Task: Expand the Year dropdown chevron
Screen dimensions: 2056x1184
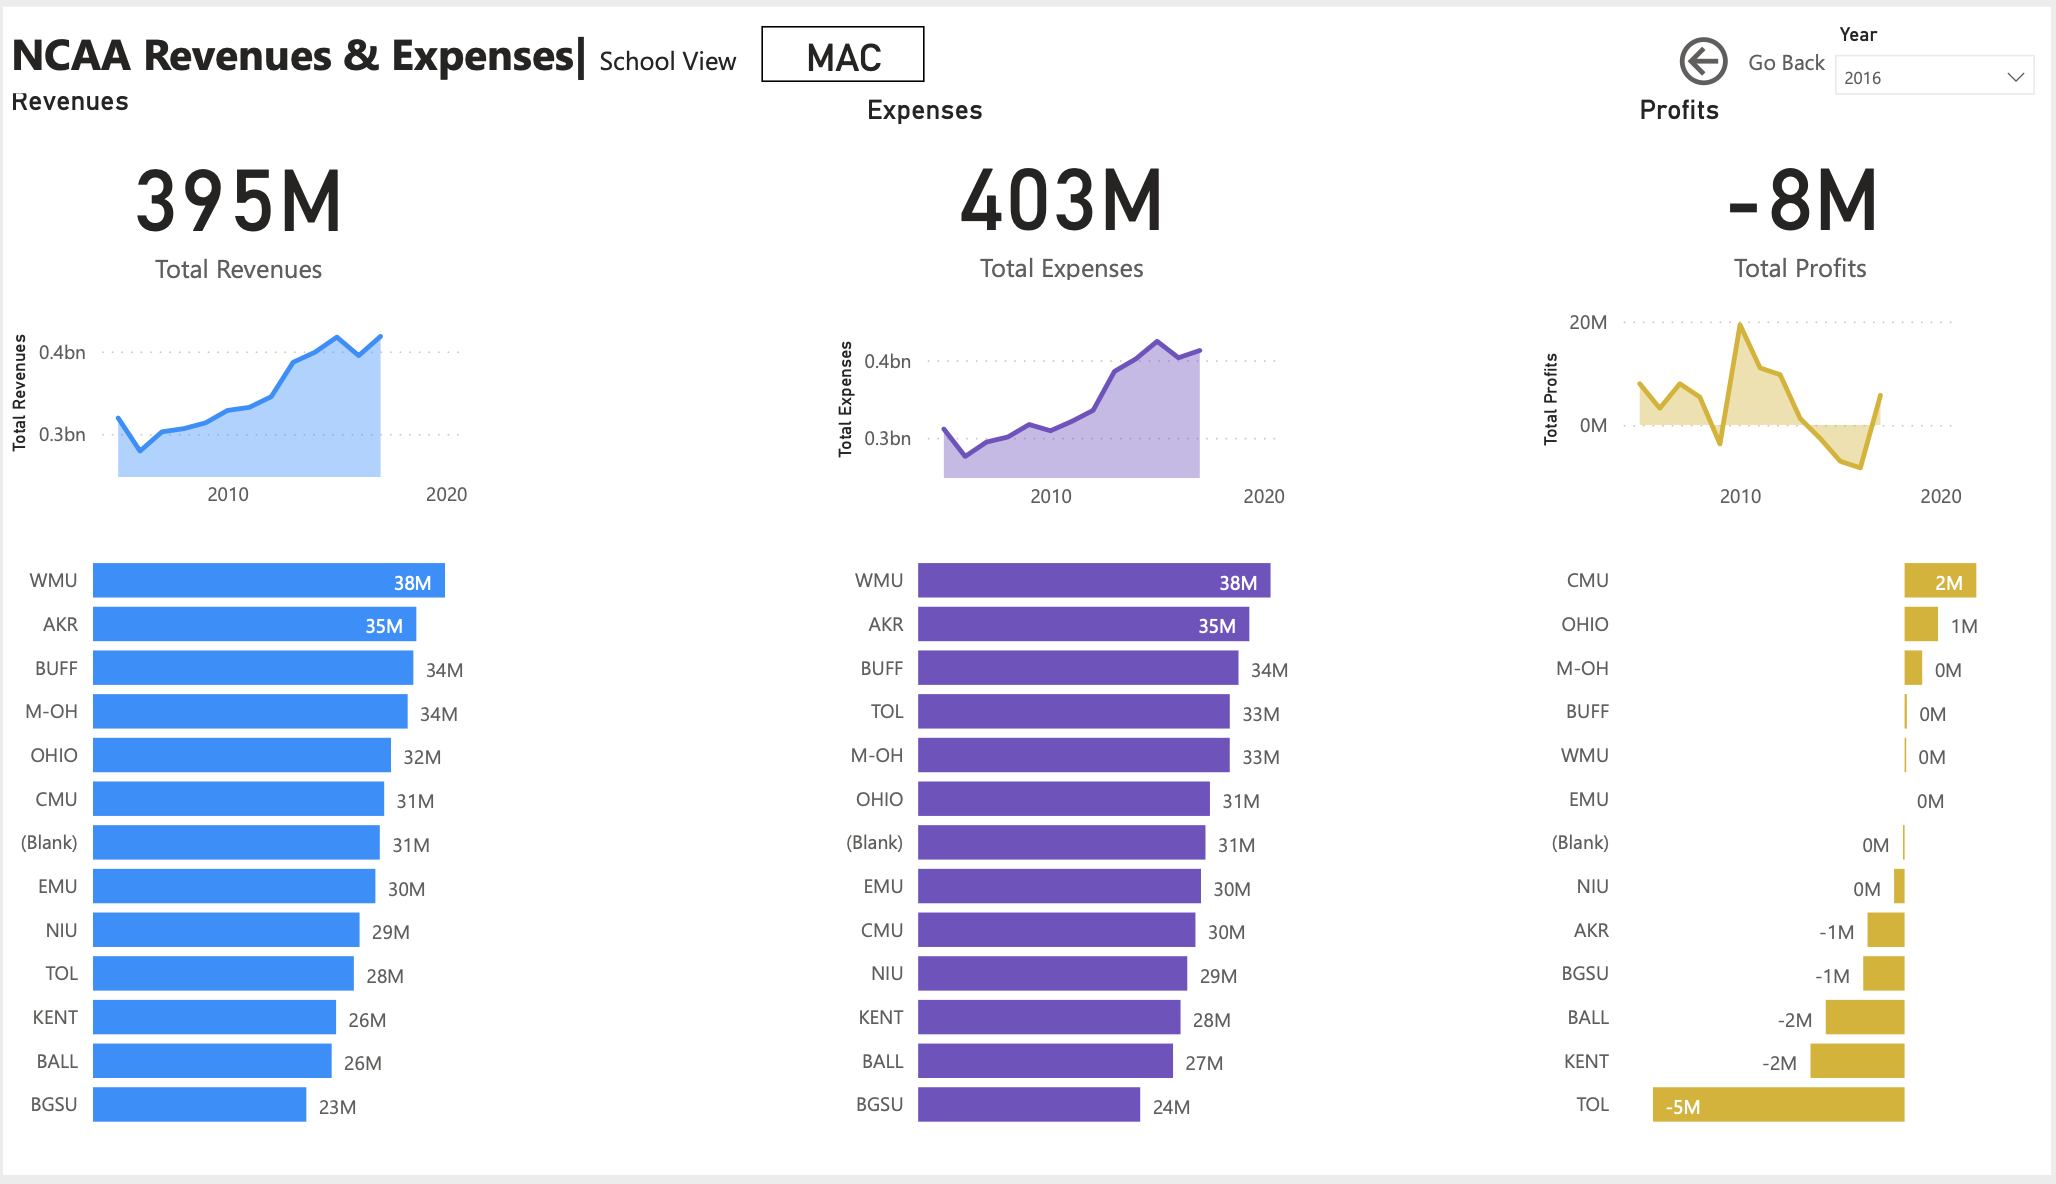Action: click(x=2013, y=75)
